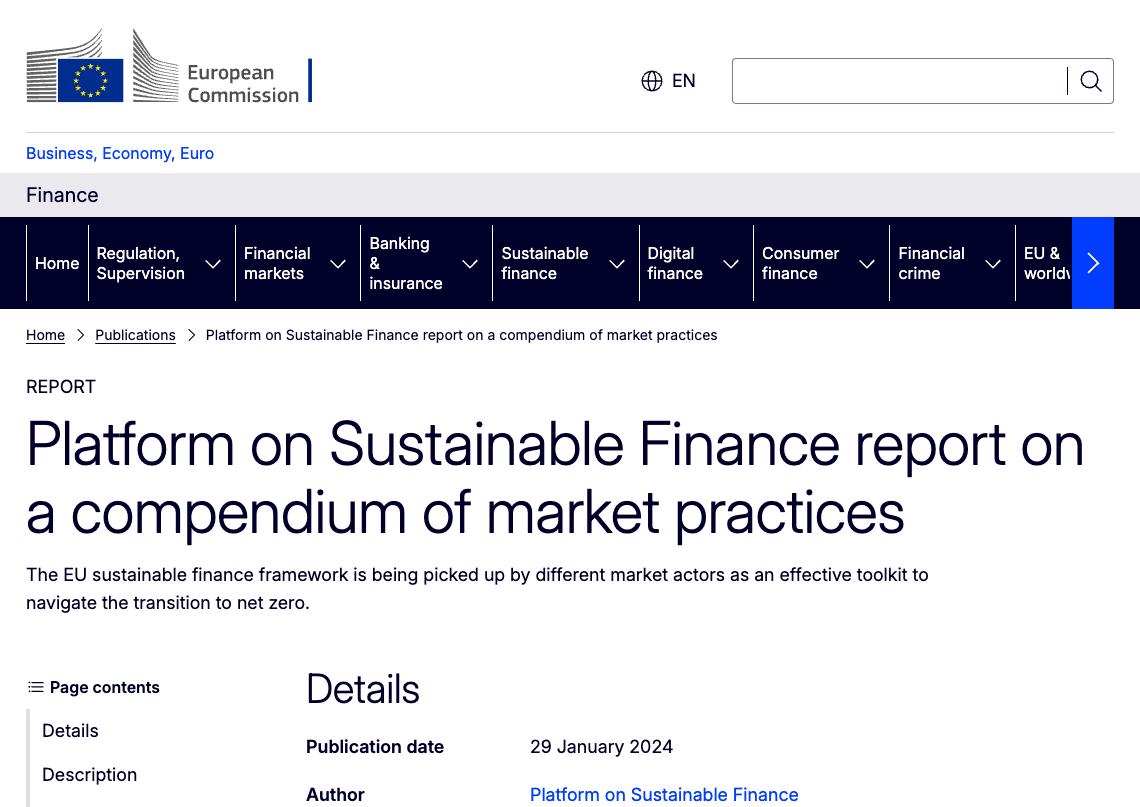
Task: Open the Sustainable finance navigation item
Action: [x=545, y=263]
